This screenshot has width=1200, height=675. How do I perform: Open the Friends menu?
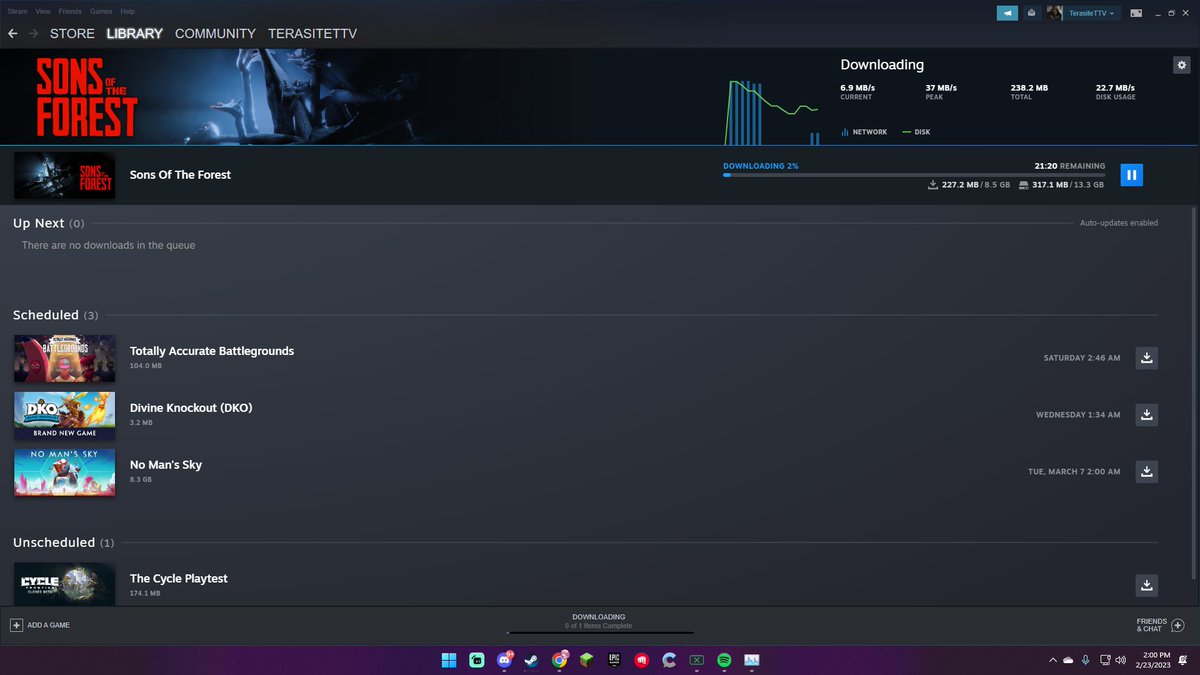point(70,11)
